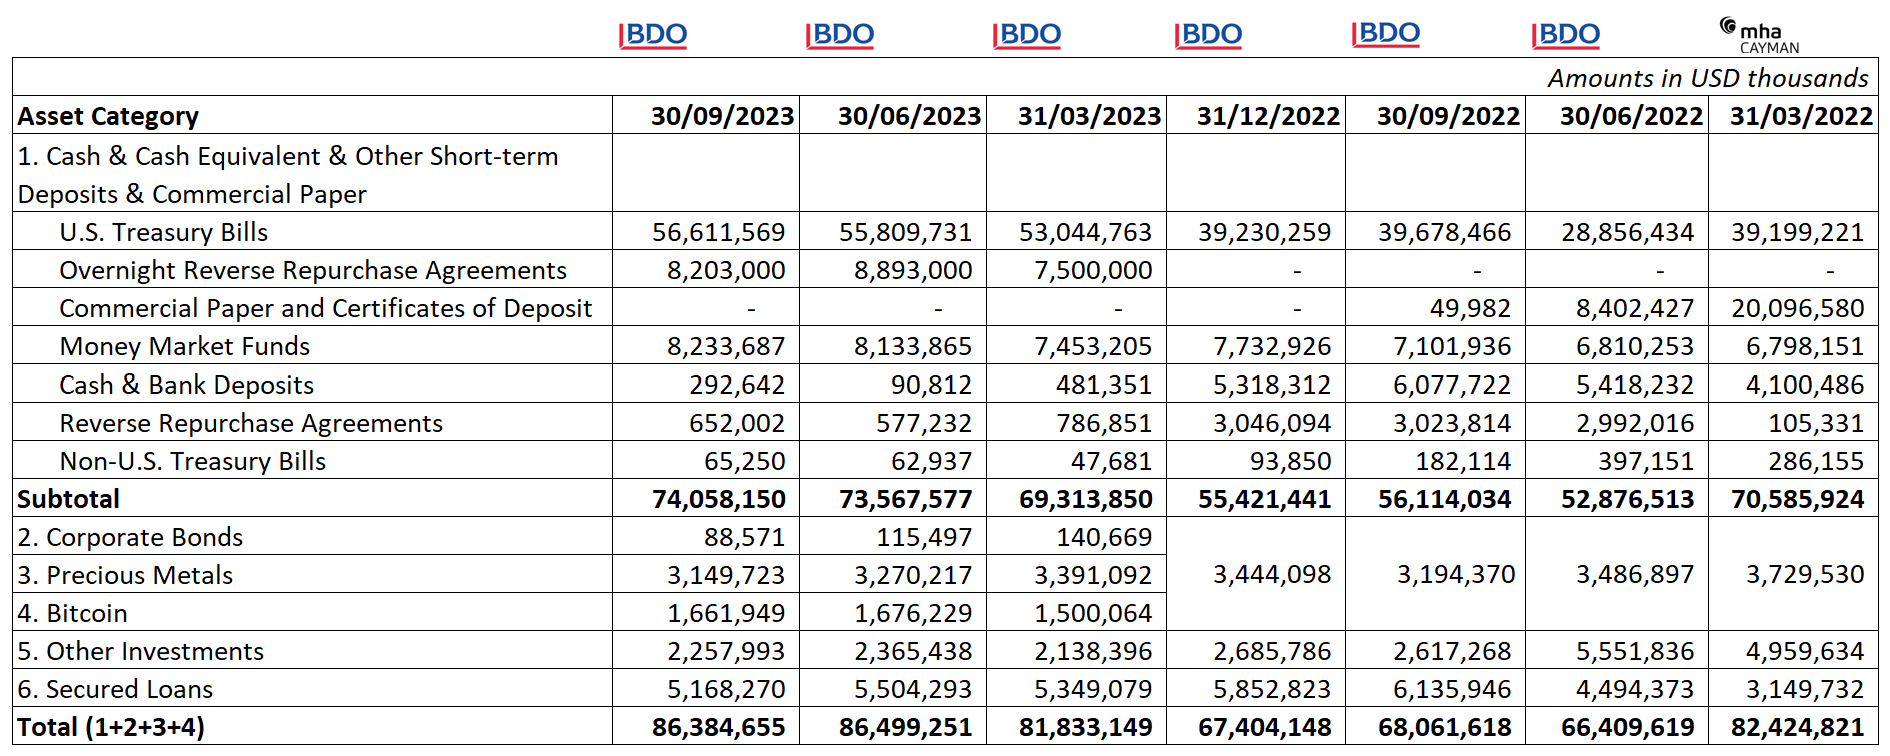Click the overnight repo value 7,500,000
Image resolution: width=1890 pixels, height=756 pixels.
tap(1093, 270)
